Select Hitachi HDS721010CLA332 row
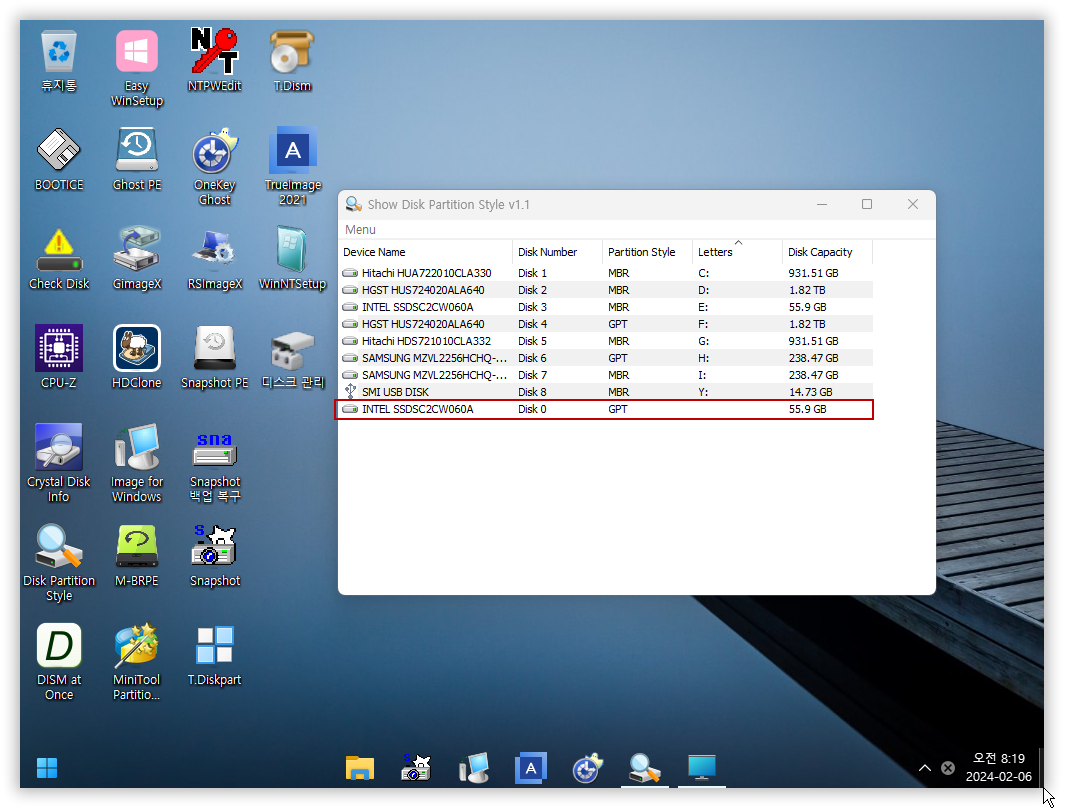Image resolution: width=1065 pixels, height=809 pixels. click(605, 341)
